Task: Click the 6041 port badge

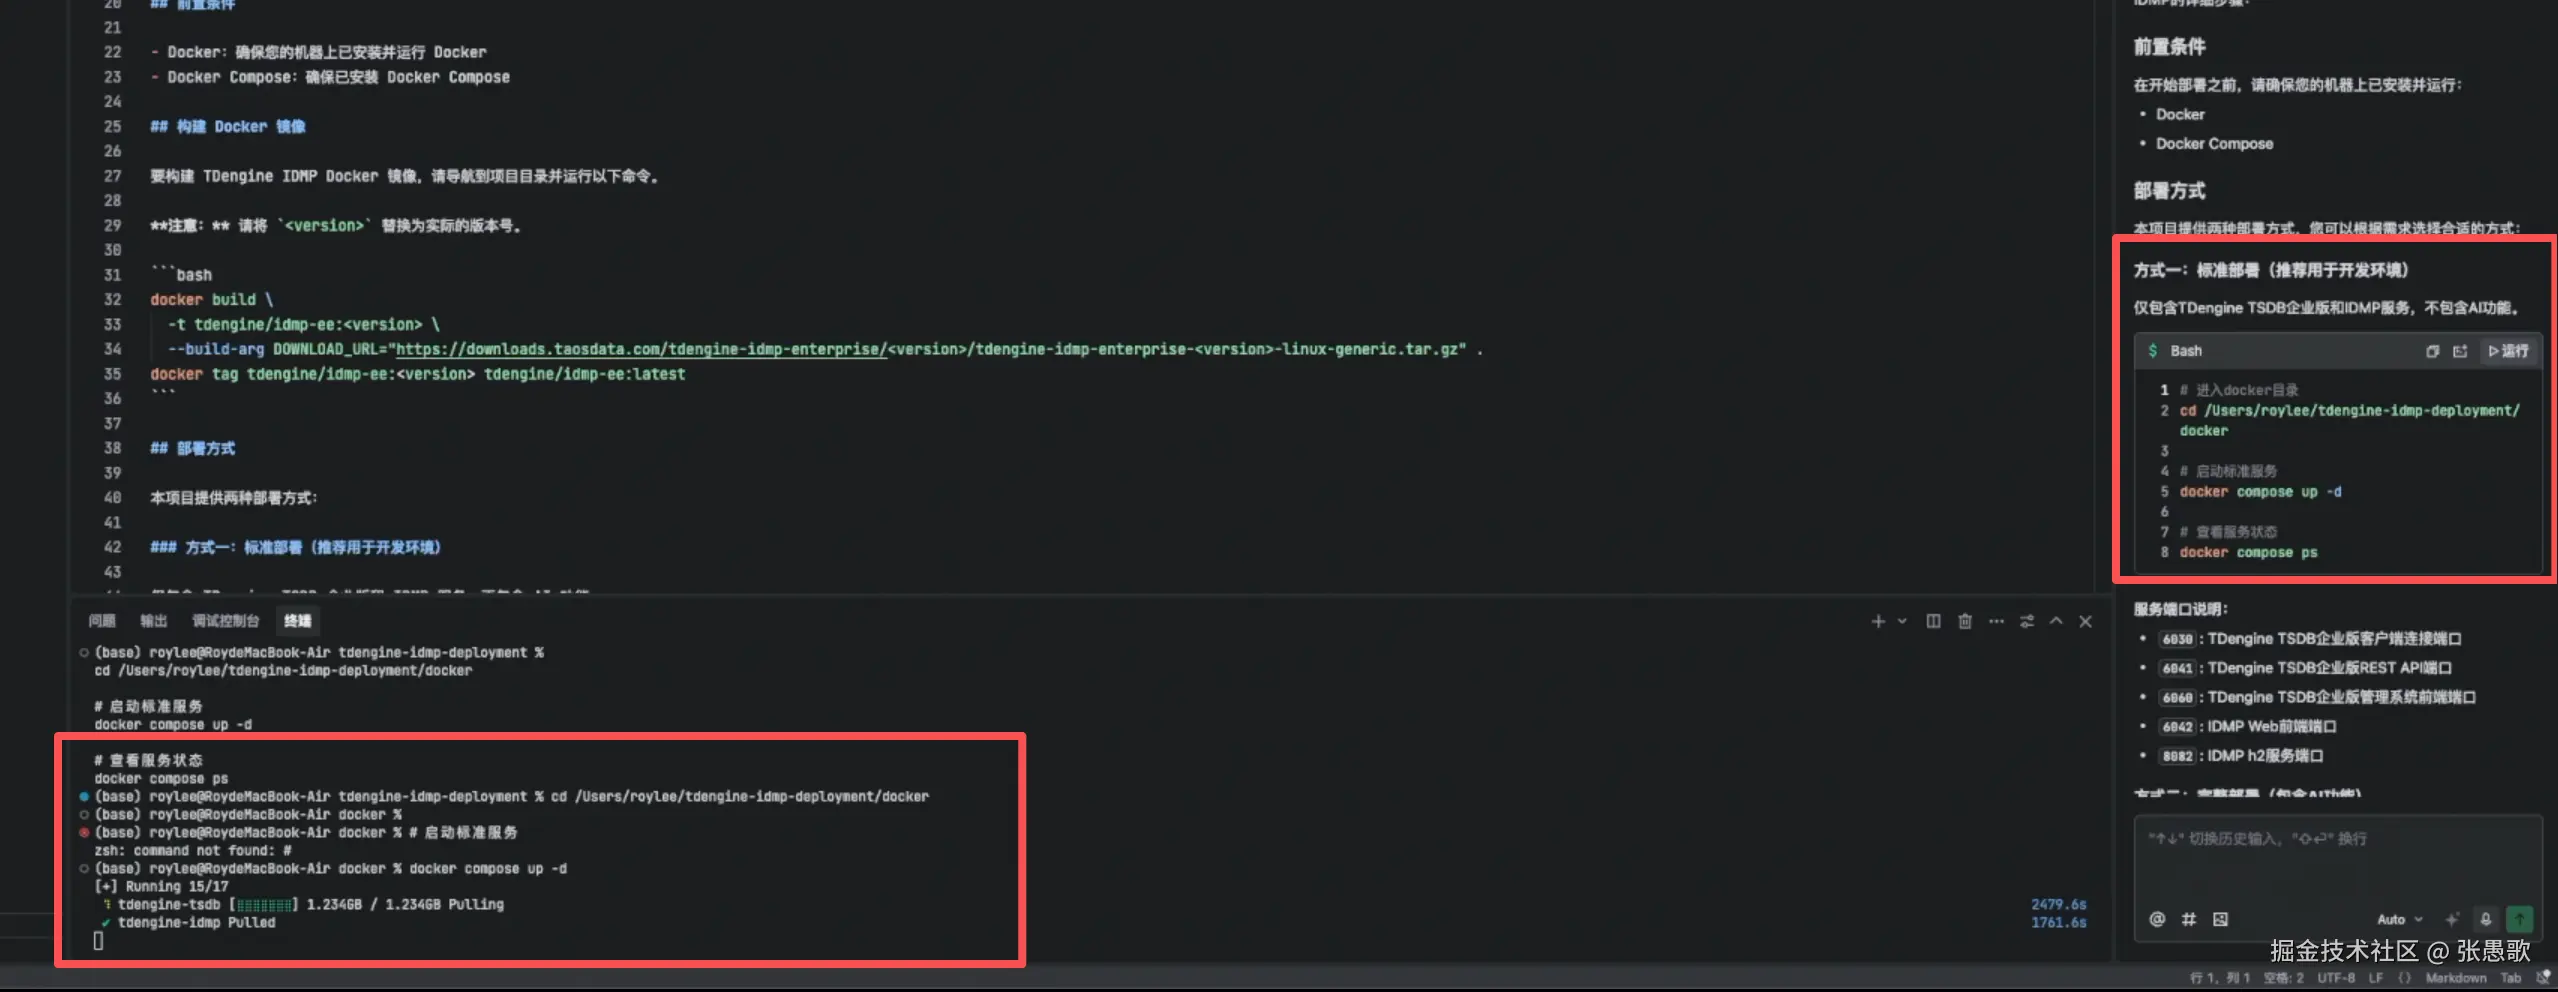Action: tap(2177, 668)
